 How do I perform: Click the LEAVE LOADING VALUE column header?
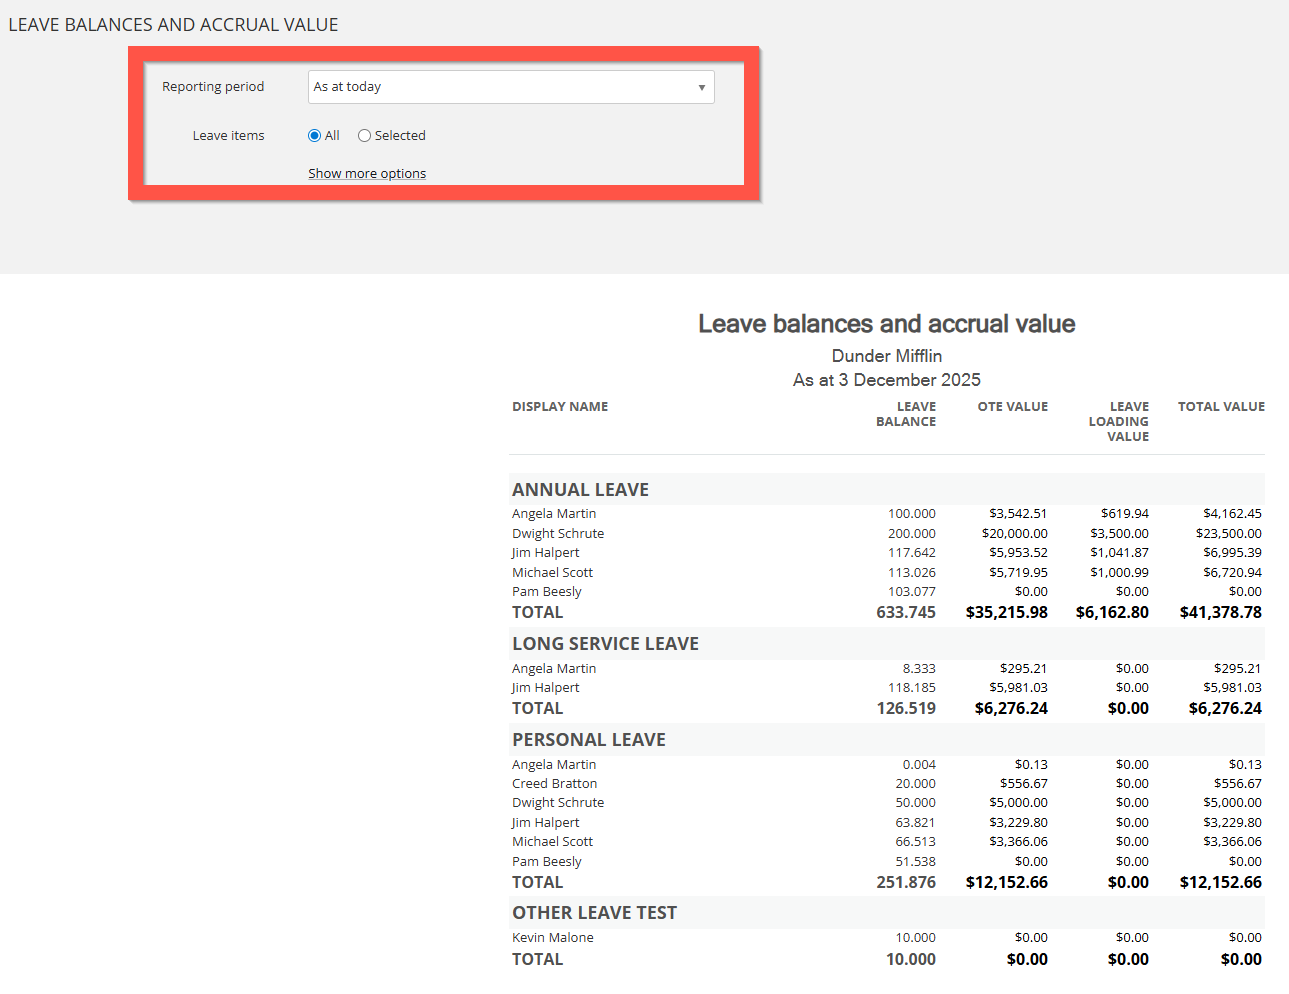tap(1119, 422)
